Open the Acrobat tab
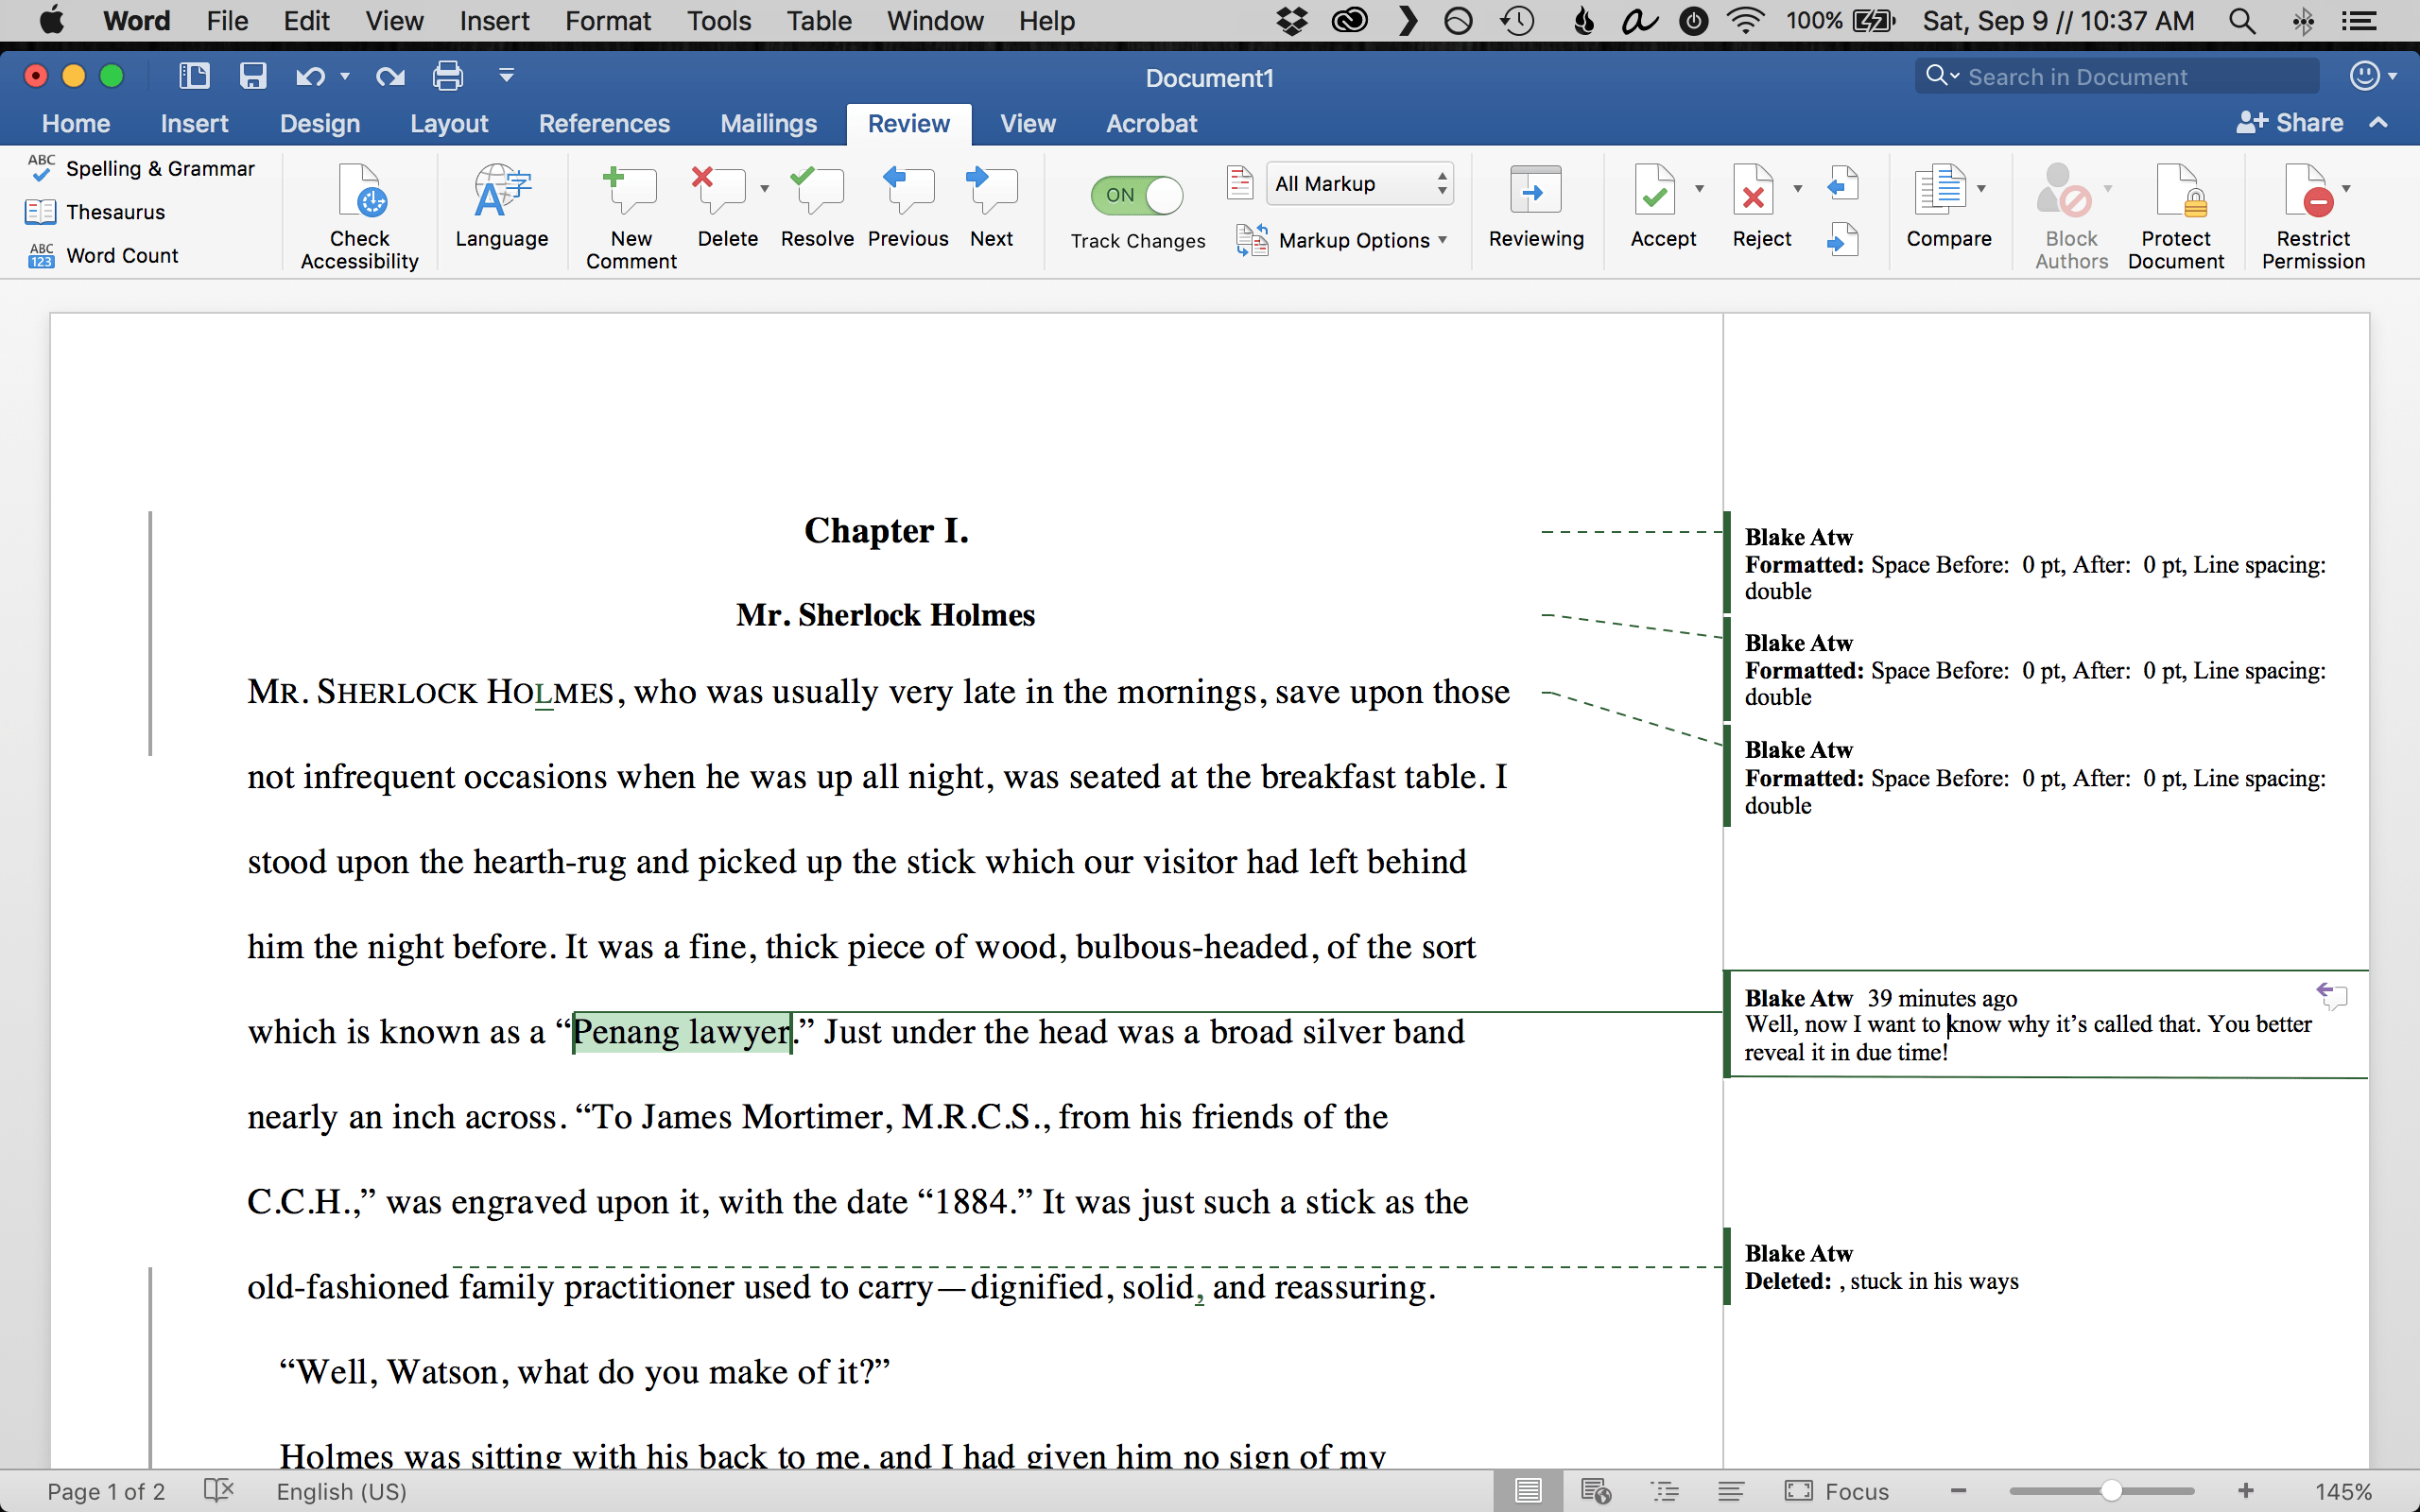2420x1512 pixels. pos(1151,123)
